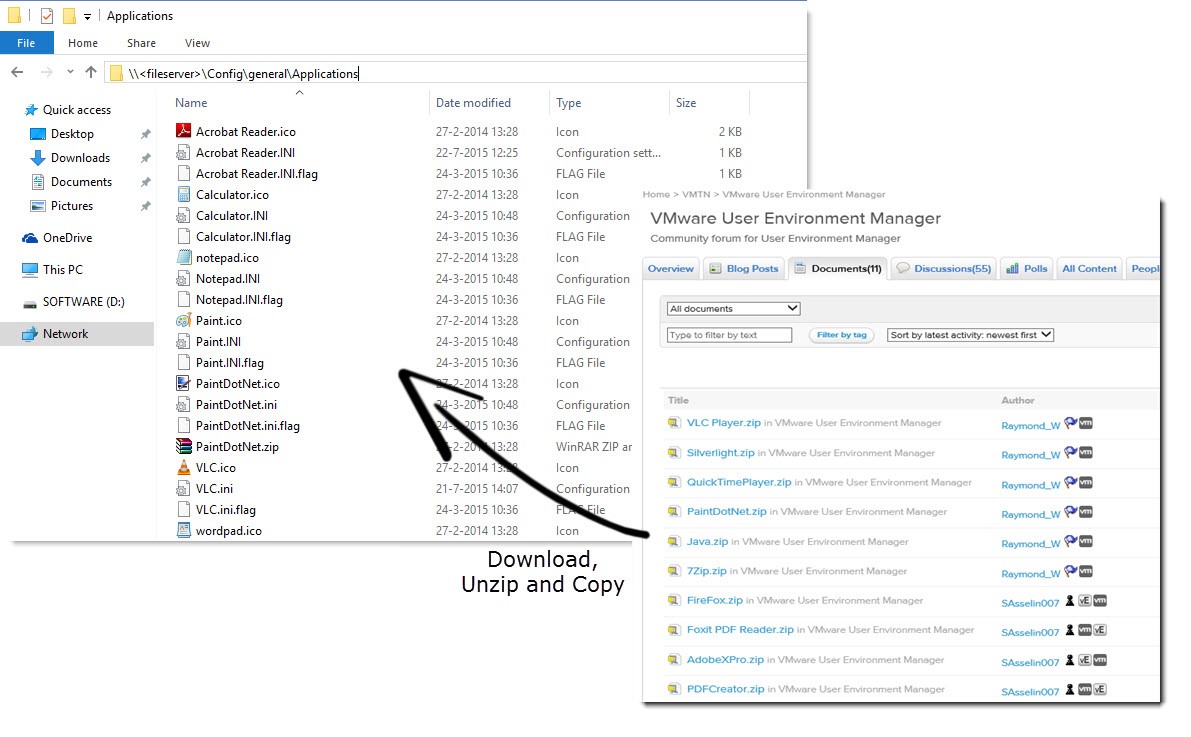Click the VLC.ico cone icon

[183, 468]
